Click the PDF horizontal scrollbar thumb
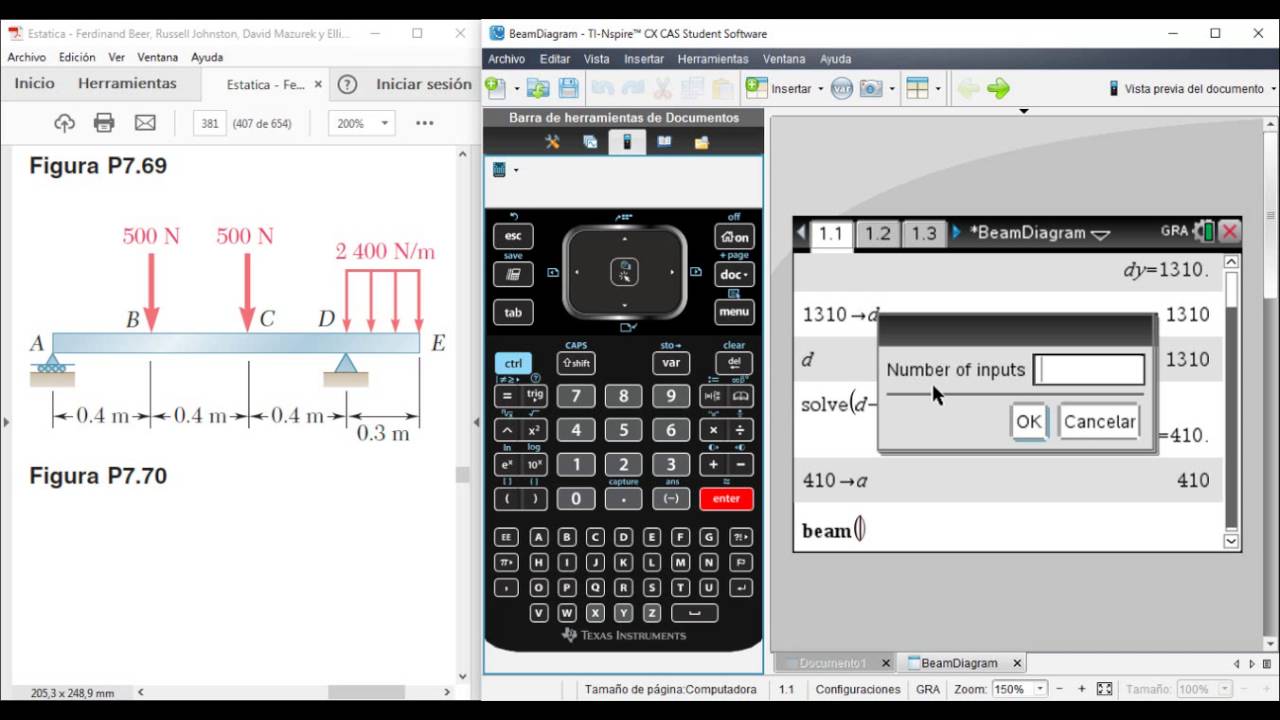This screenshot has width=1280, height=720. click(365, 692)
